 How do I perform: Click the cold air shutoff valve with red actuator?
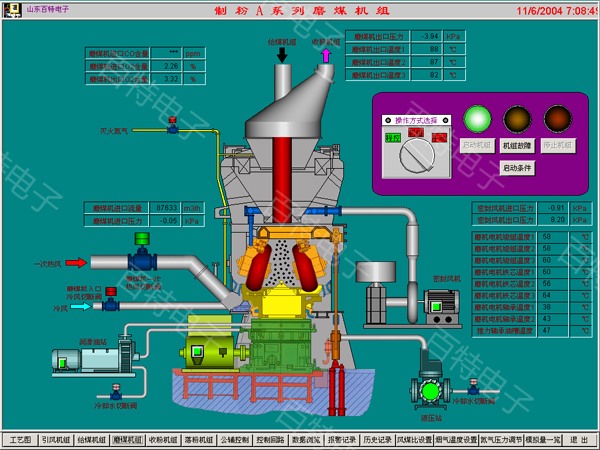(x=110, y=292)
